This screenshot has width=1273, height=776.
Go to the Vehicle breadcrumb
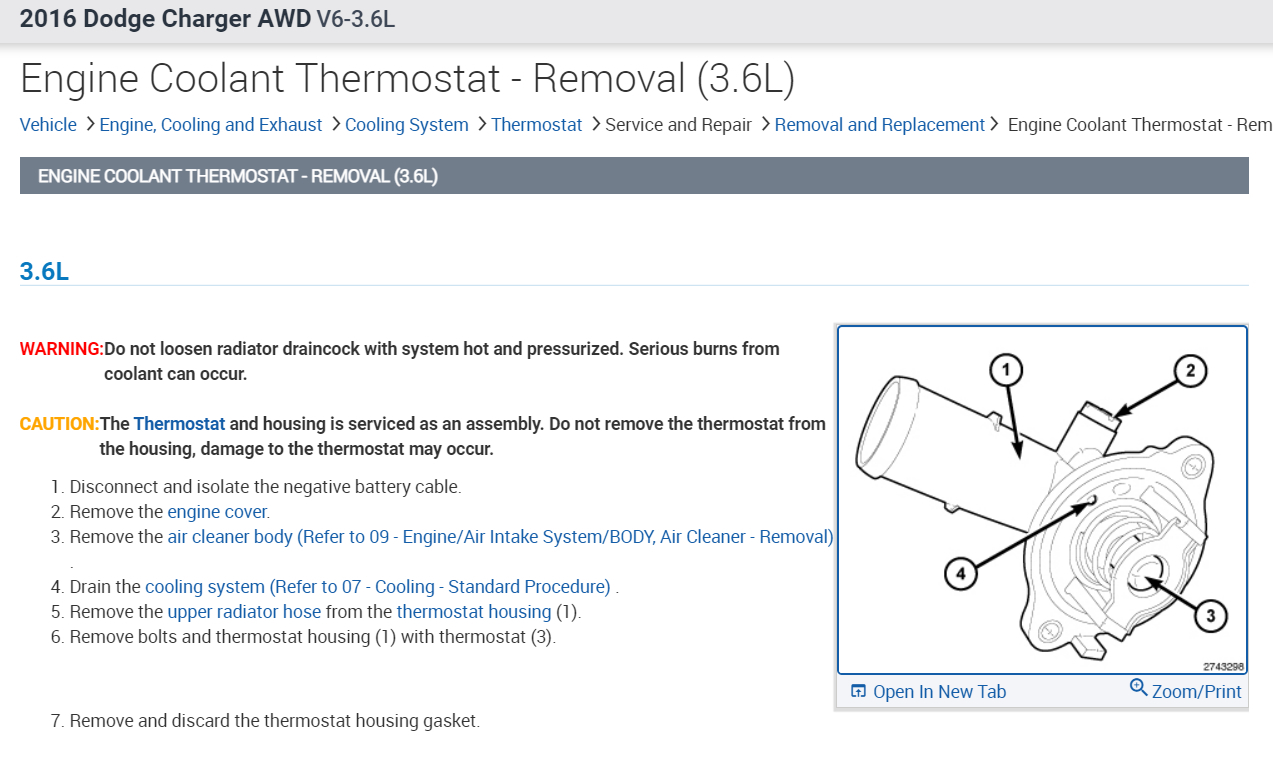click(48, 125)
